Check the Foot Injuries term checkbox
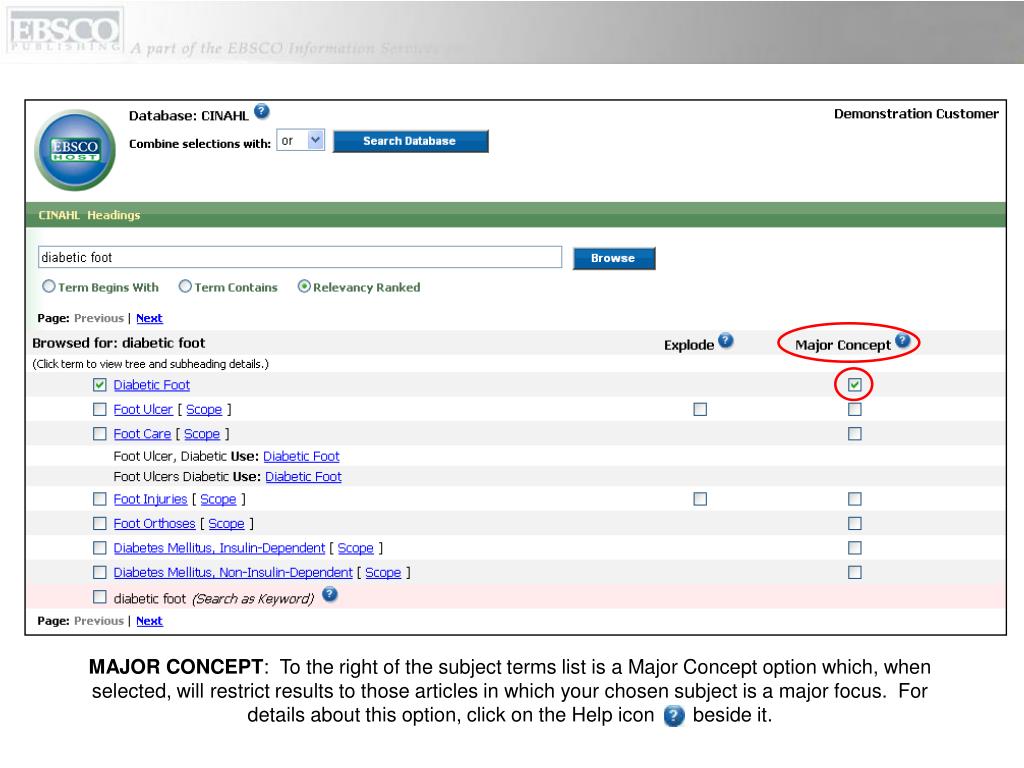This screenshot has height=768, width=1024. [x=99, y=499]
